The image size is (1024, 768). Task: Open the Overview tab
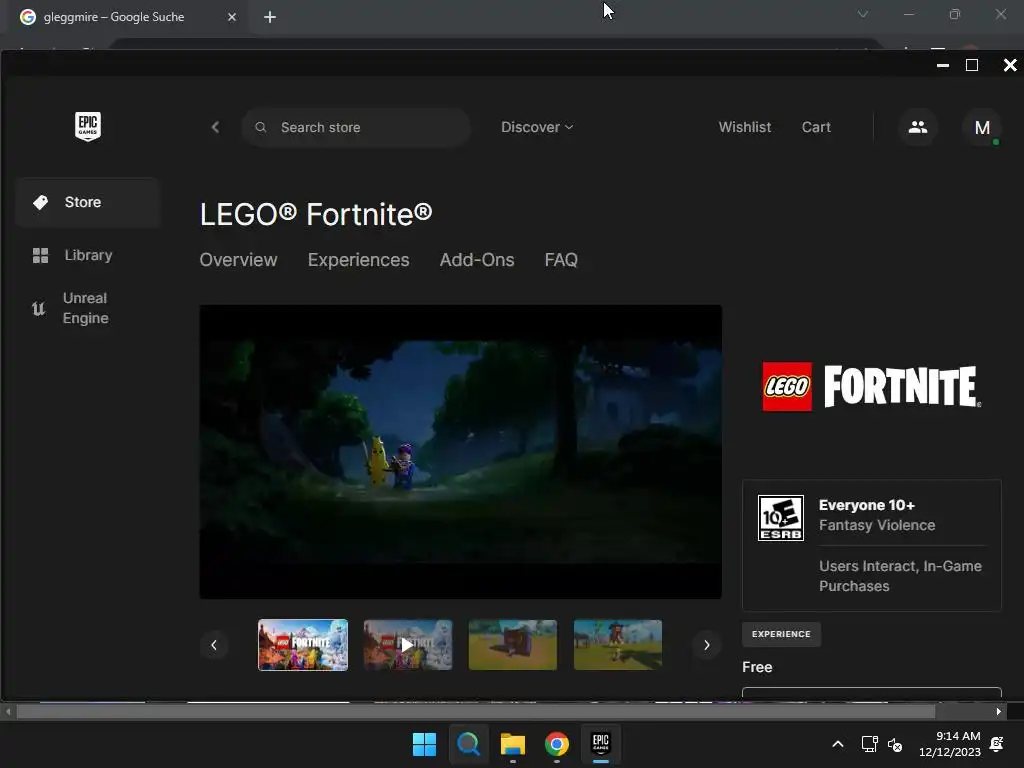(238, 260)
